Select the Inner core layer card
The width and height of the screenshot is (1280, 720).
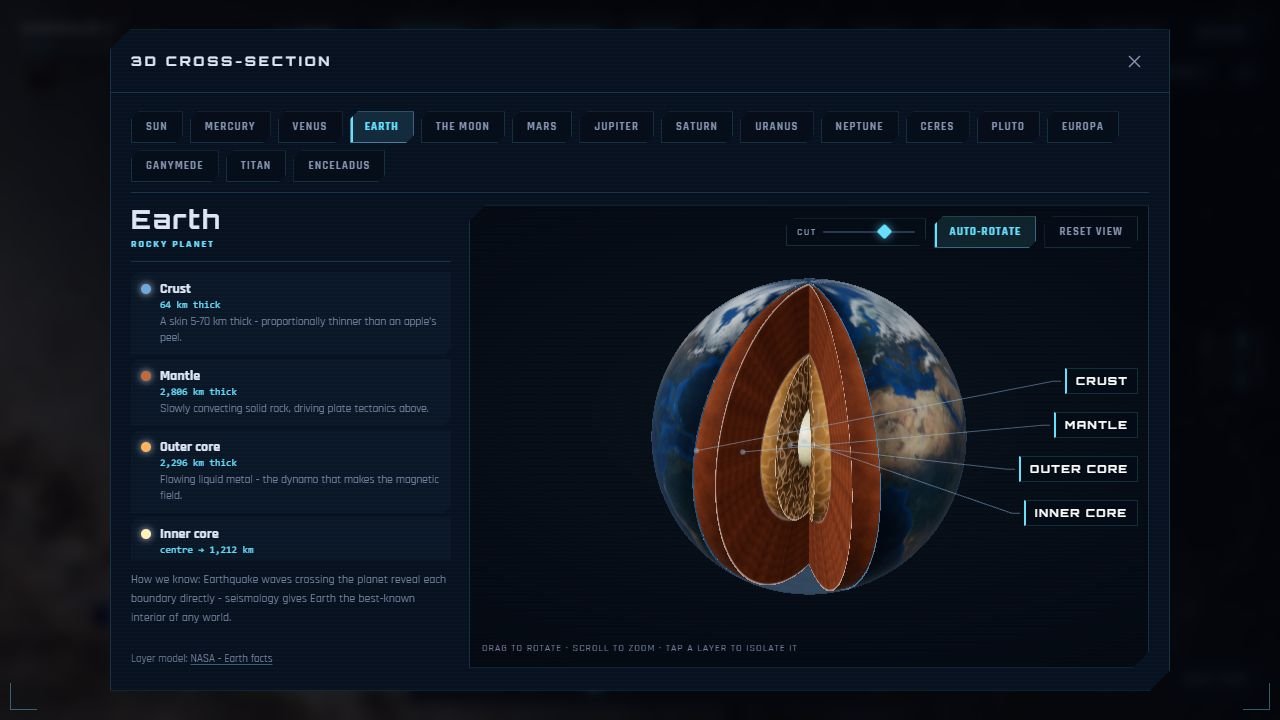(x=290, y=540)
